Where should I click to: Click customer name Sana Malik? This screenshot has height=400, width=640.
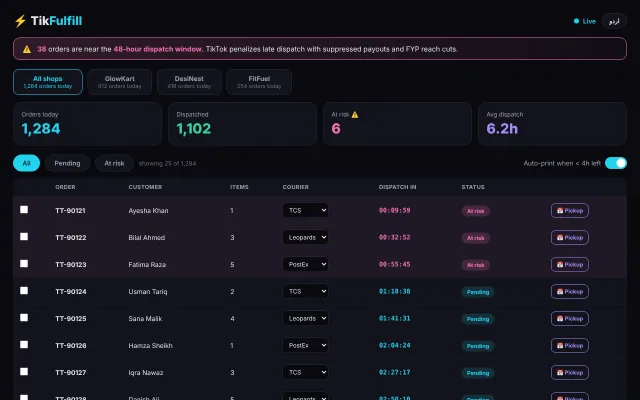coord(145,318)
